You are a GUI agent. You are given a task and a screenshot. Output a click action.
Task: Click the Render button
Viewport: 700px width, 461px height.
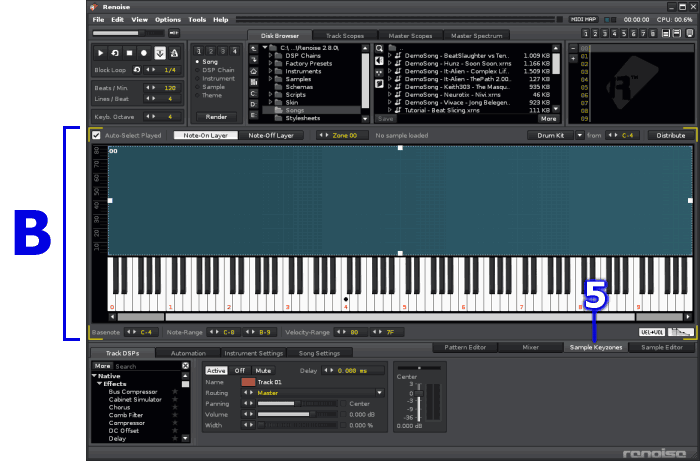point(217,117)
